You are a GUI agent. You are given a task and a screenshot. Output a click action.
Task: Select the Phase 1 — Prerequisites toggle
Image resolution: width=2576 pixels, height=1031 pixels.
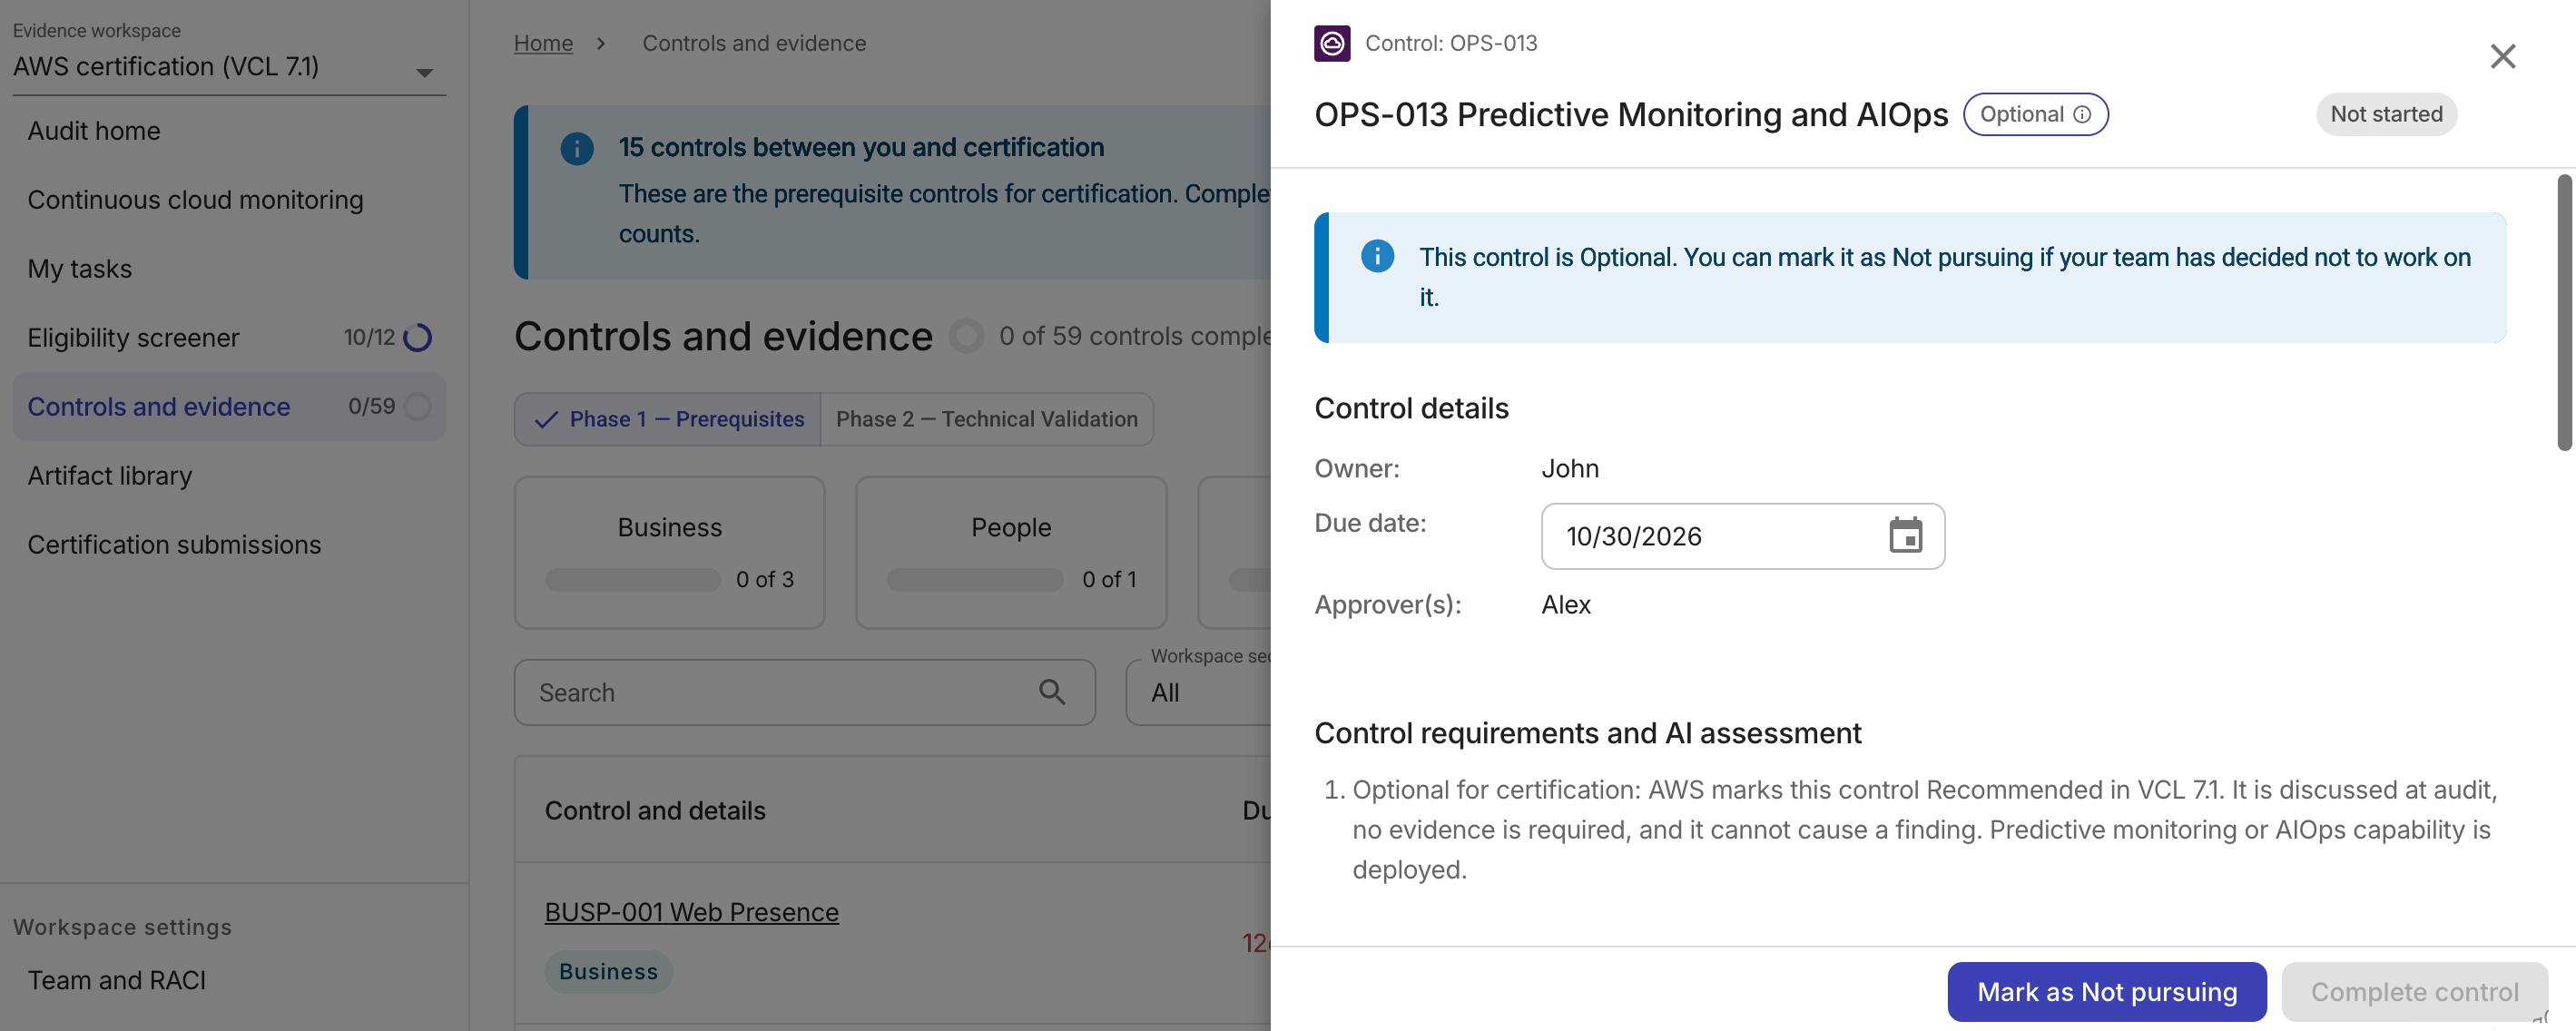[x=668, y=419]
